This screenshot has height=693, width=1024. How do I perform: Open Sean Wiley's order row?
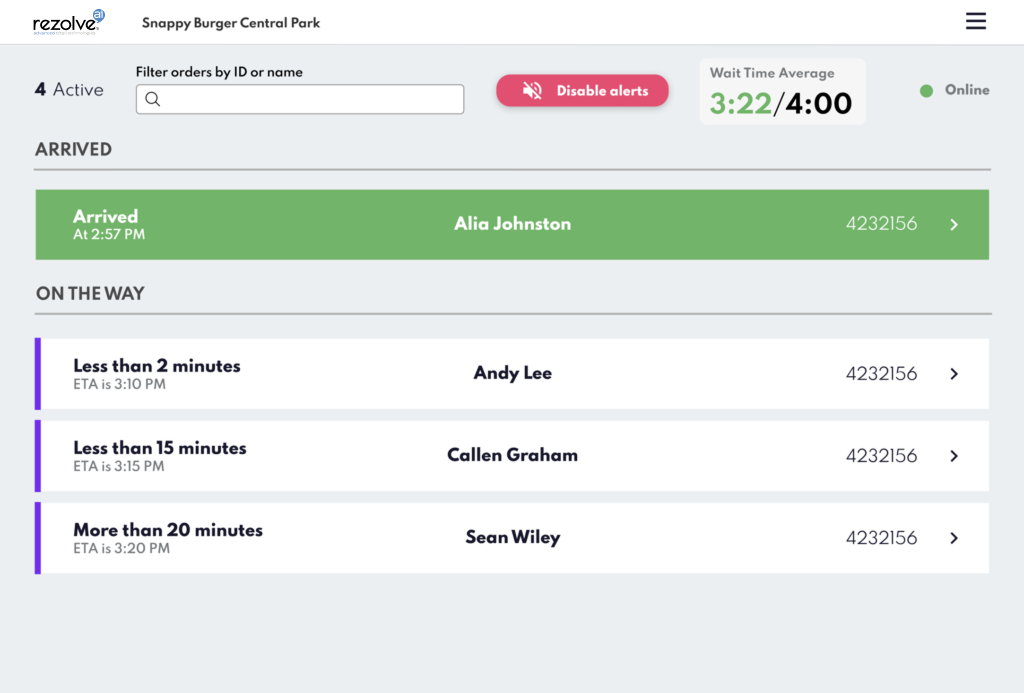pyautogui.click(x=512, y=538)
